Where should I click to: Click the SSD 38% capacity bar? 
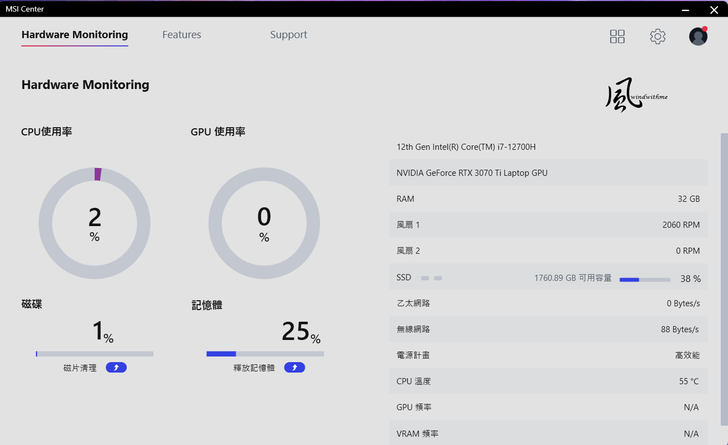tap(645, 280)
